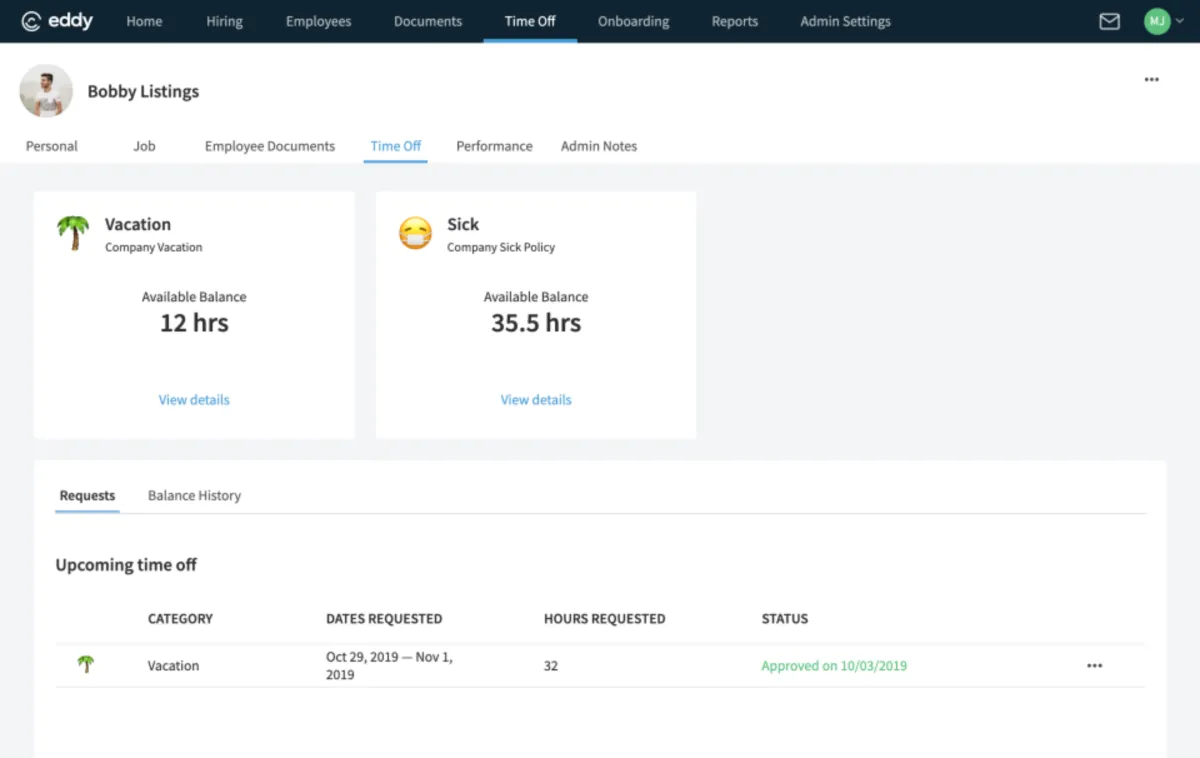This screenshot has width=1200, height=758.
Task: Click the palm tree icon on Vacation card
Action: tap(73, 233)
